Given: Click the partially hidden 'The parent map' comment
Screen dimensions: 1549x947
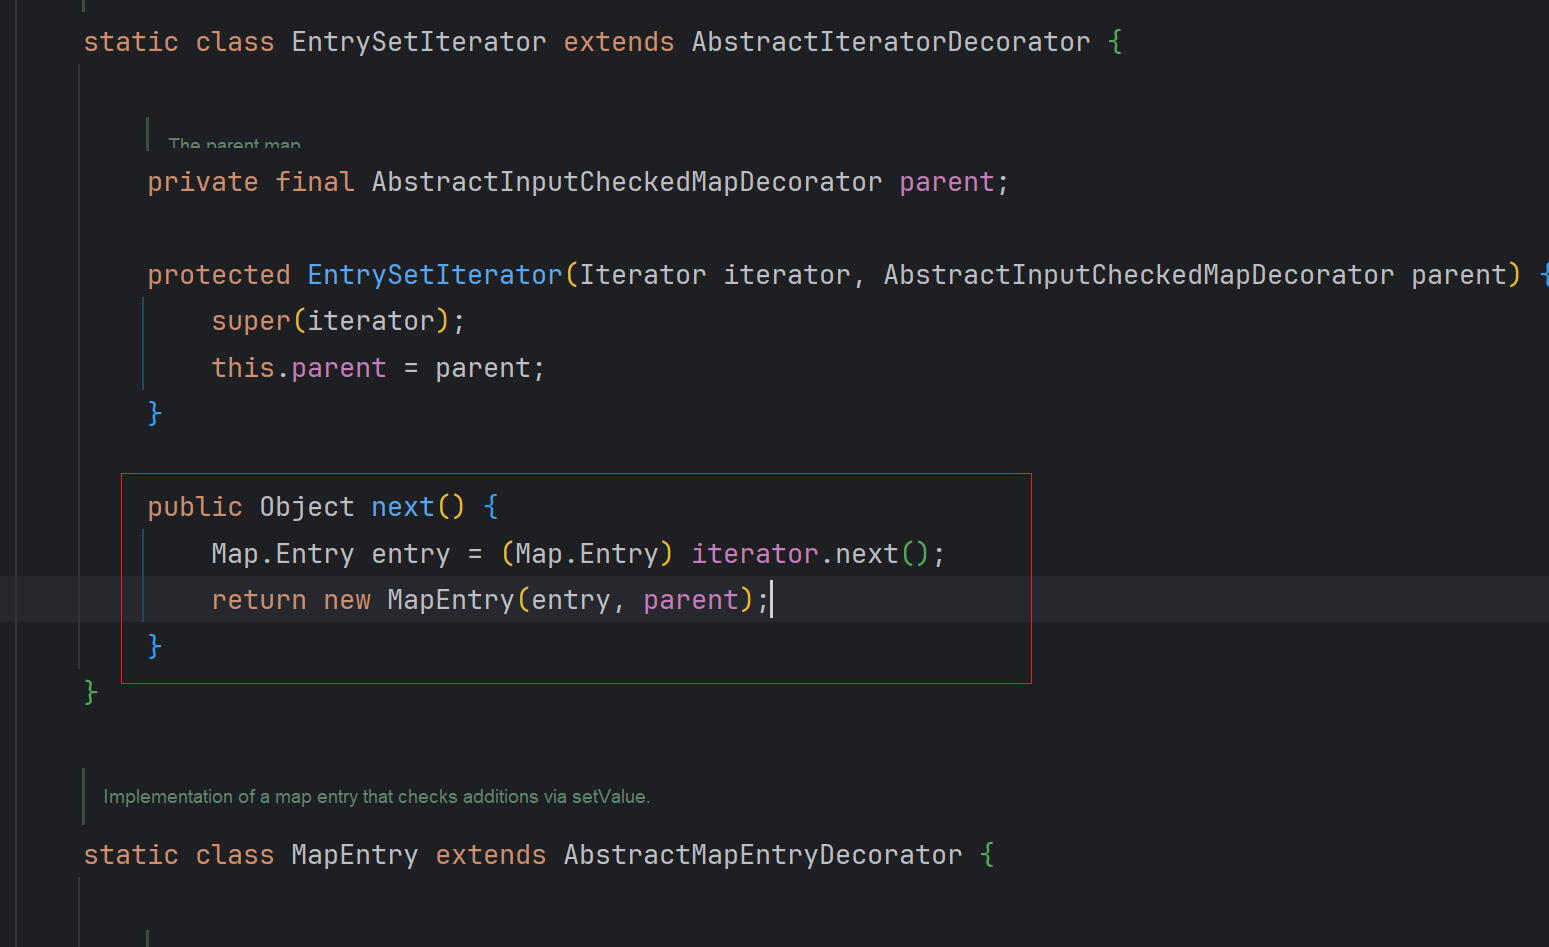Looking at the screenshot, I should pos(234,144).
